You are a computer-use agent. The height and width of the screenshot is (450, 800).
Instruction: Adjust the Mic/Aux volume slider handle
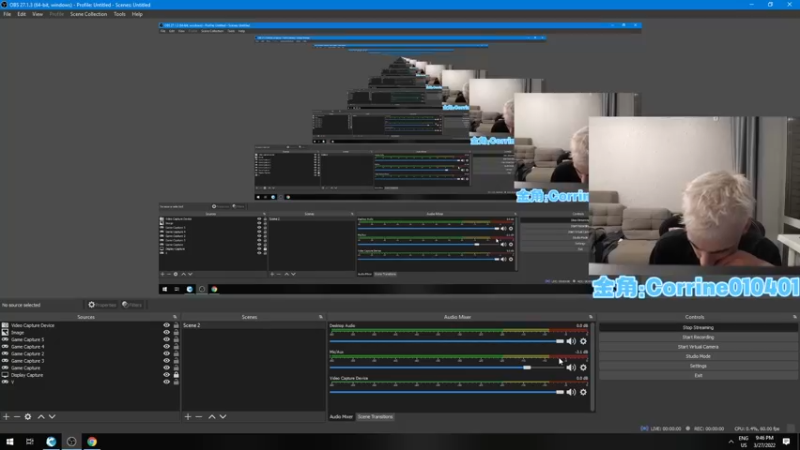[527, 367]
